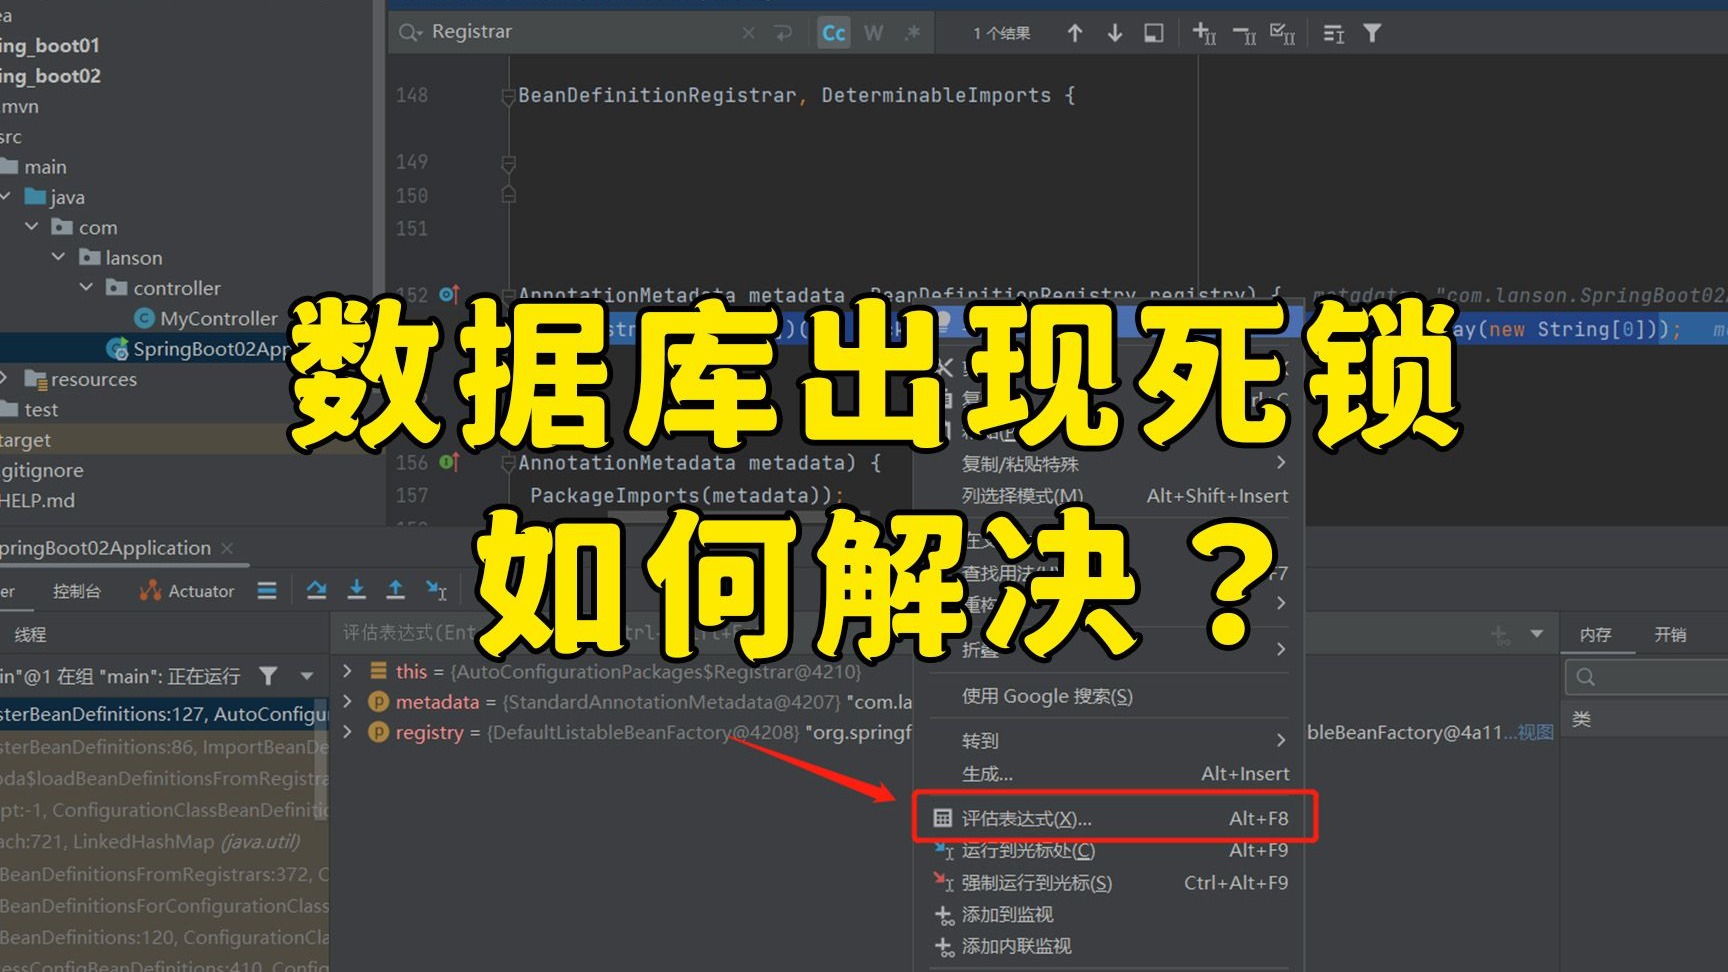Jump to the previous search occurrence
The height and width of the screenshot is (972, 1728).
(x=1075, y=33)
